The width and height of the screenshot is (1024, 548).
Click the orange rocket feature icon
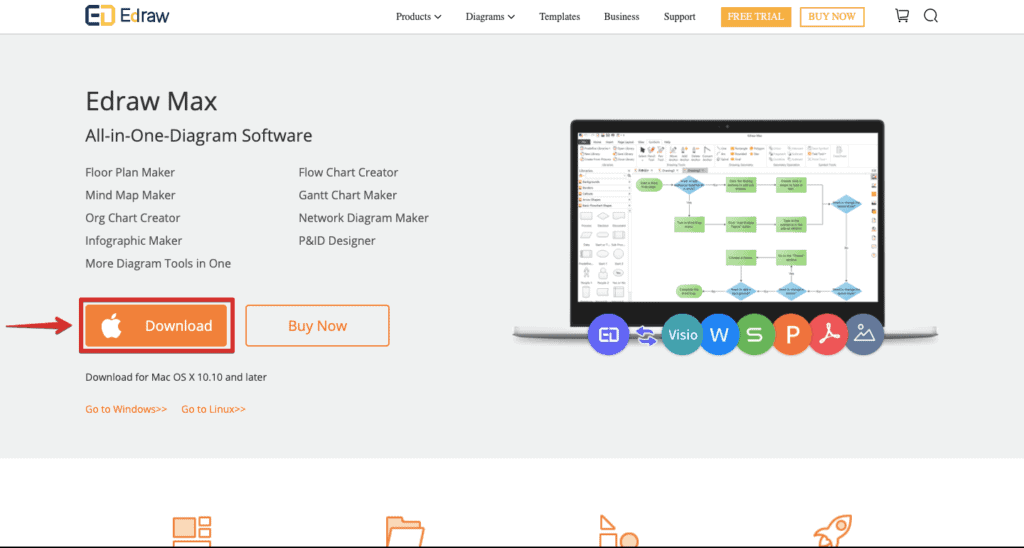(833, 531)
